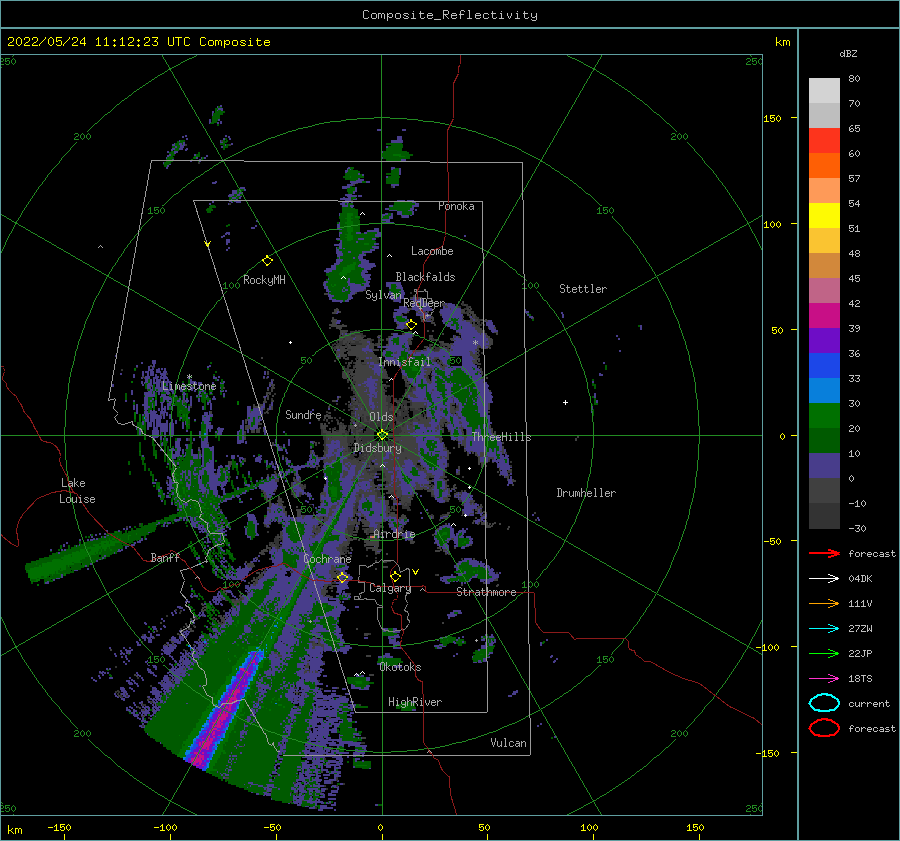Click the ThreeHills label
Screen dimensions: 900x841
tap(501, 437)
